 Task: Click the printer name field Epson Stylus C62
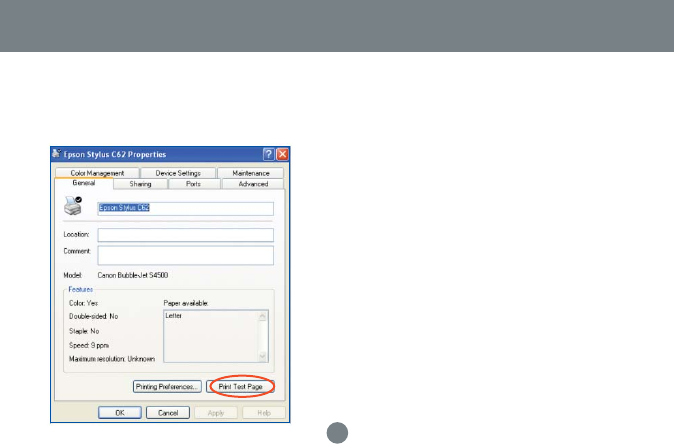coord(185,208)
